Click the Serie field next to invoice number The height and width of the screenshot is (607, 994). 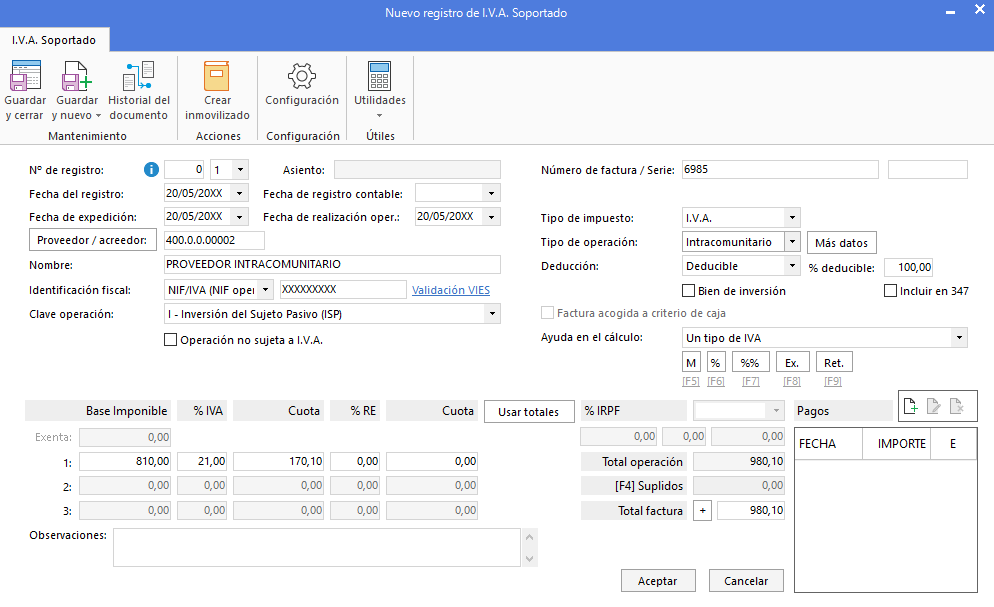click(927, 169)
